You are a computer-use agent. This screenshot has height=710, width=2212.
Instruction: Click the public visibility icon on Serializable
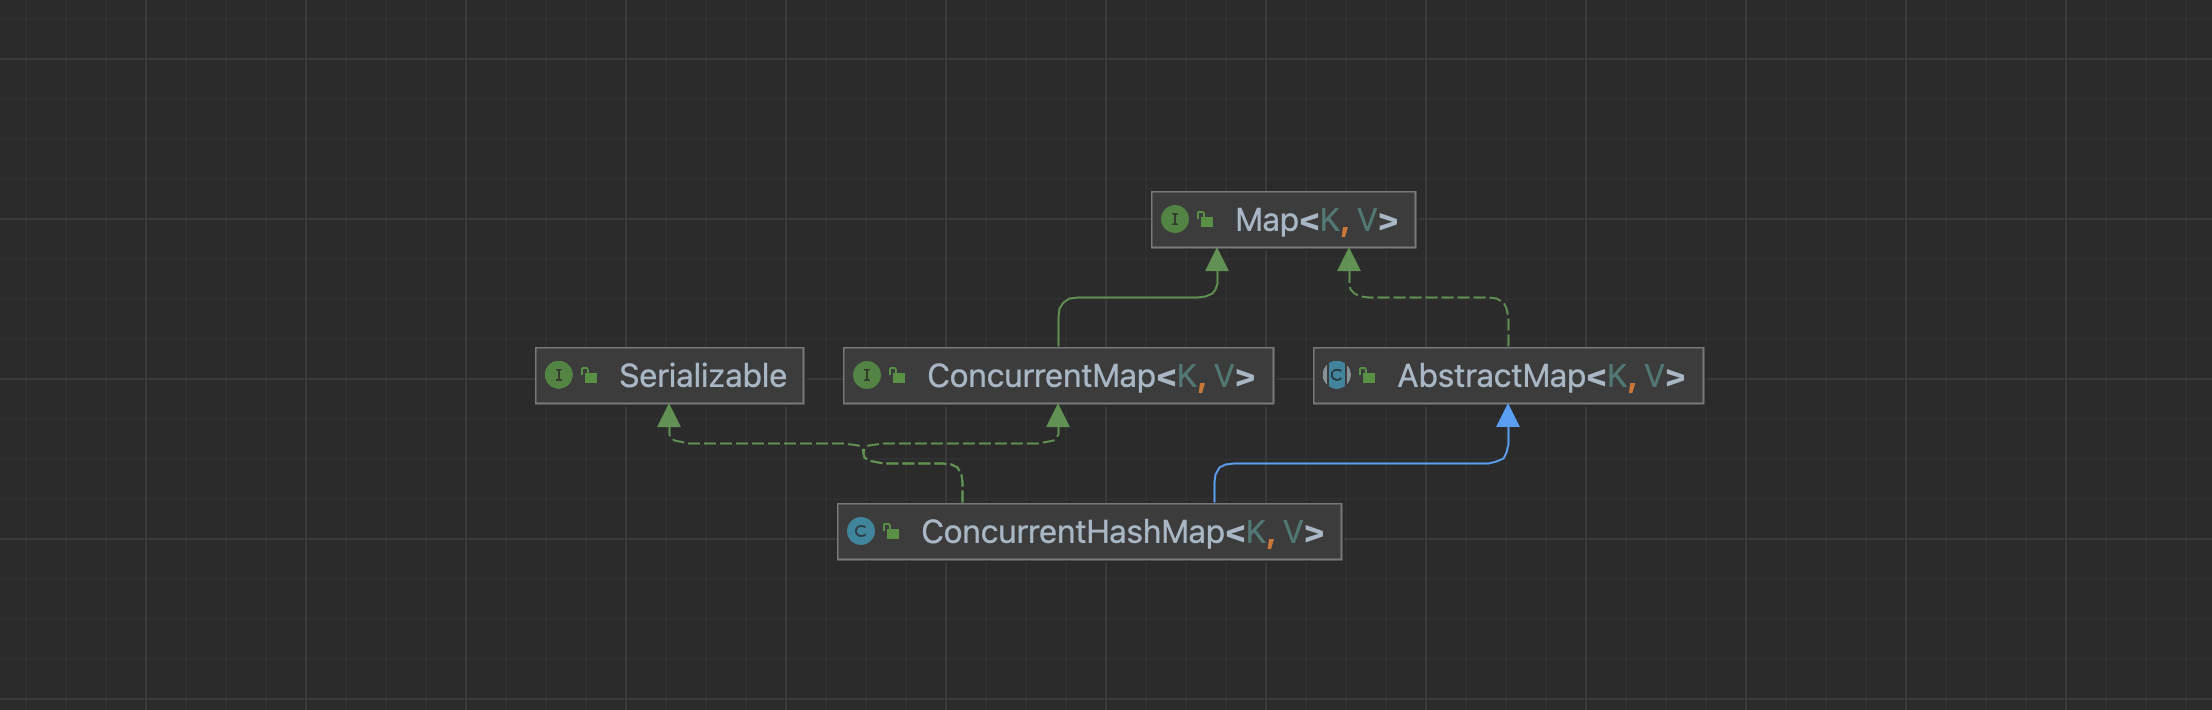click(x=590, y=375)
